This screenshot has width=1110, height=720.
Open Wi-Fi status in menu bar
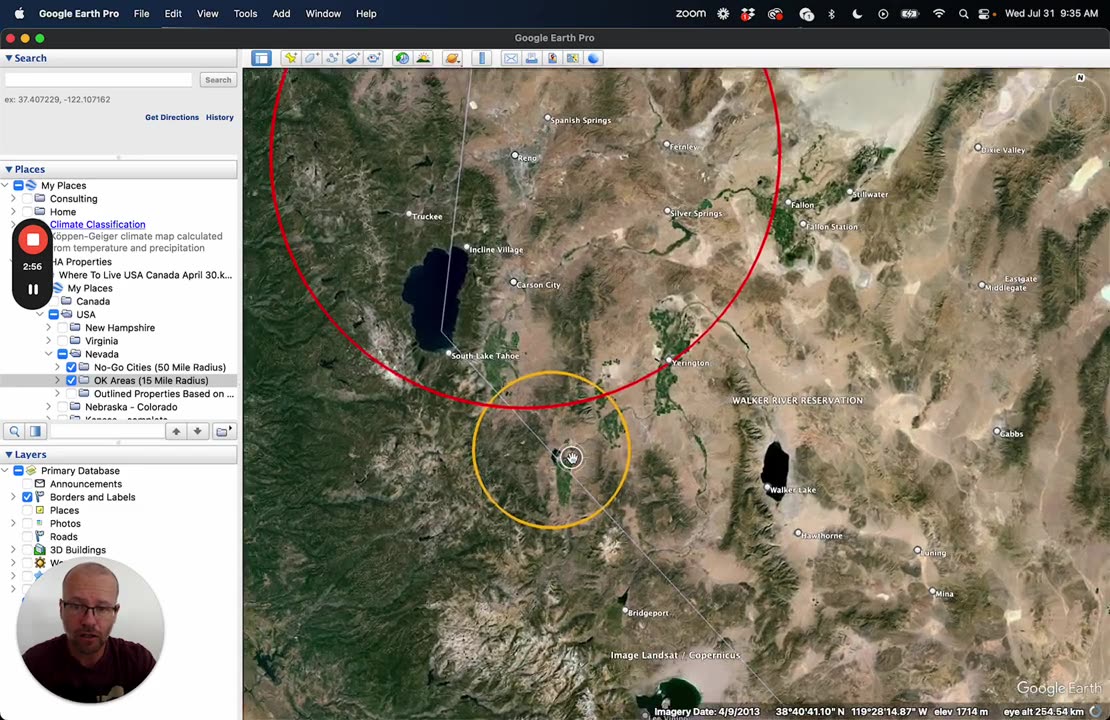point(939,13)
